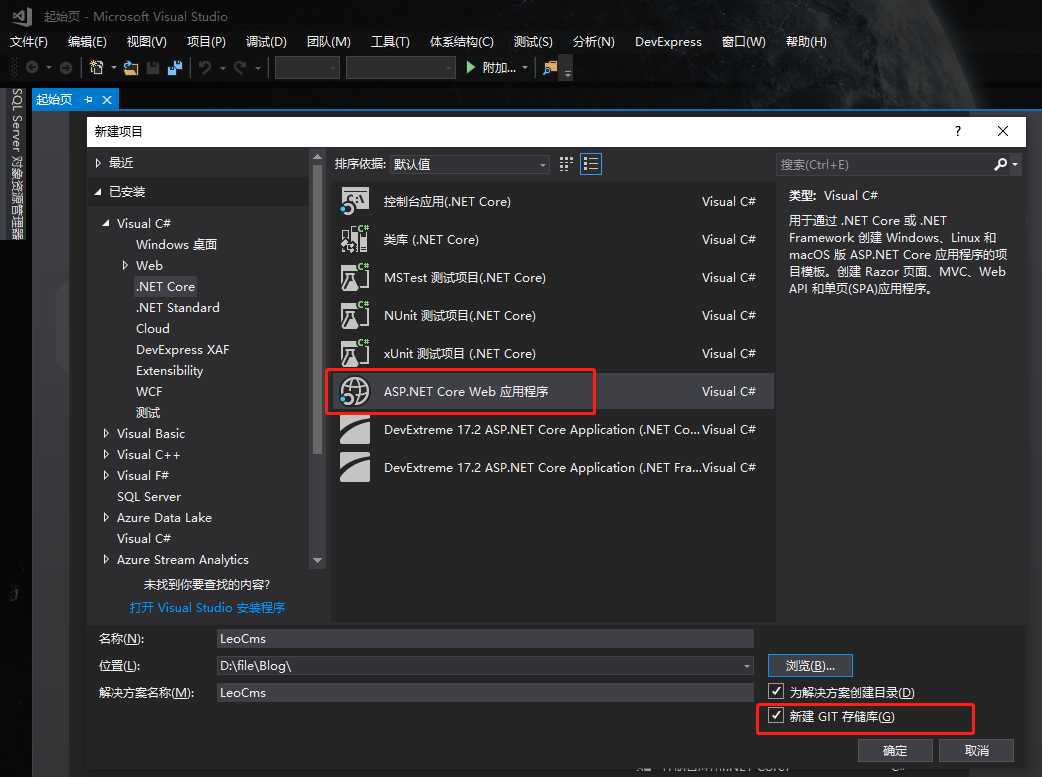Viewport: 1042px width, 777px height.
Task: Click the search magnifier icon
Action: click(x=1000, y=164)
